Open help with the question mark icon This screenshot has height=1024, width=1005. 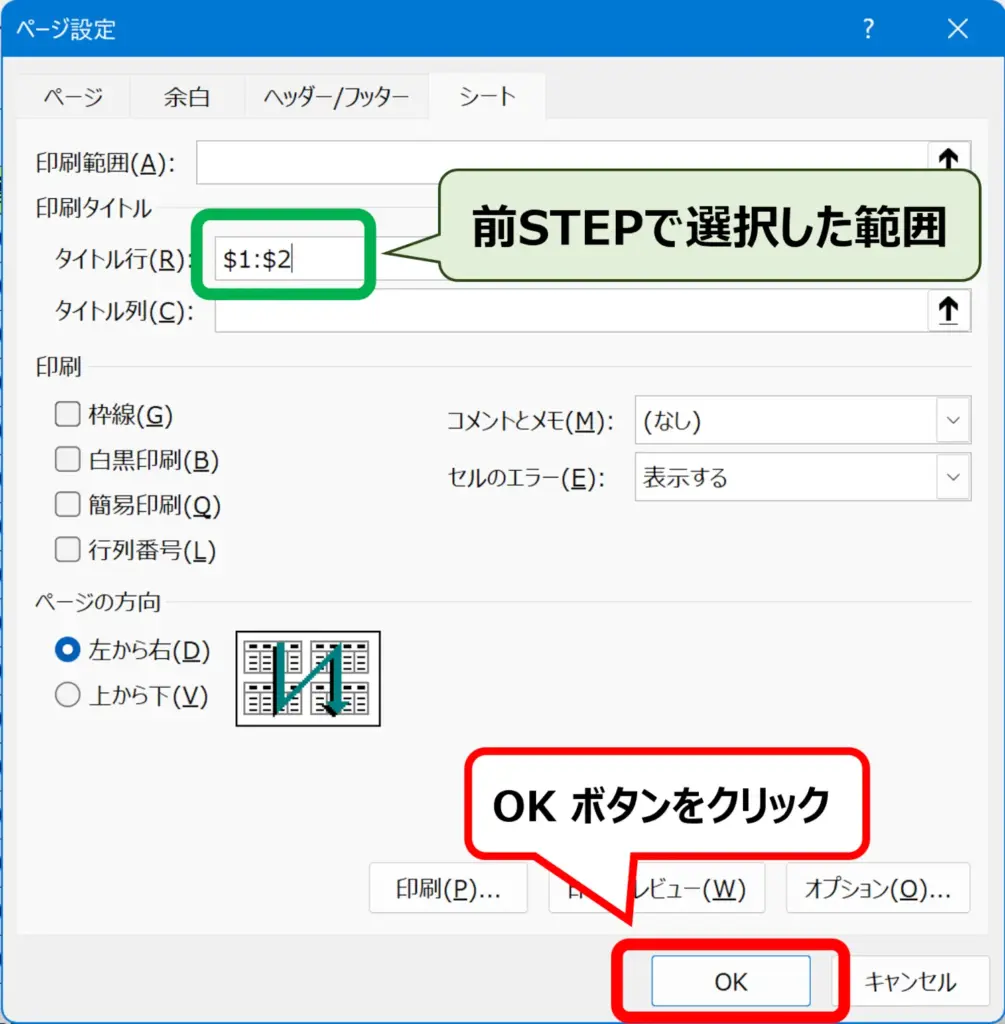coord(869,29)
